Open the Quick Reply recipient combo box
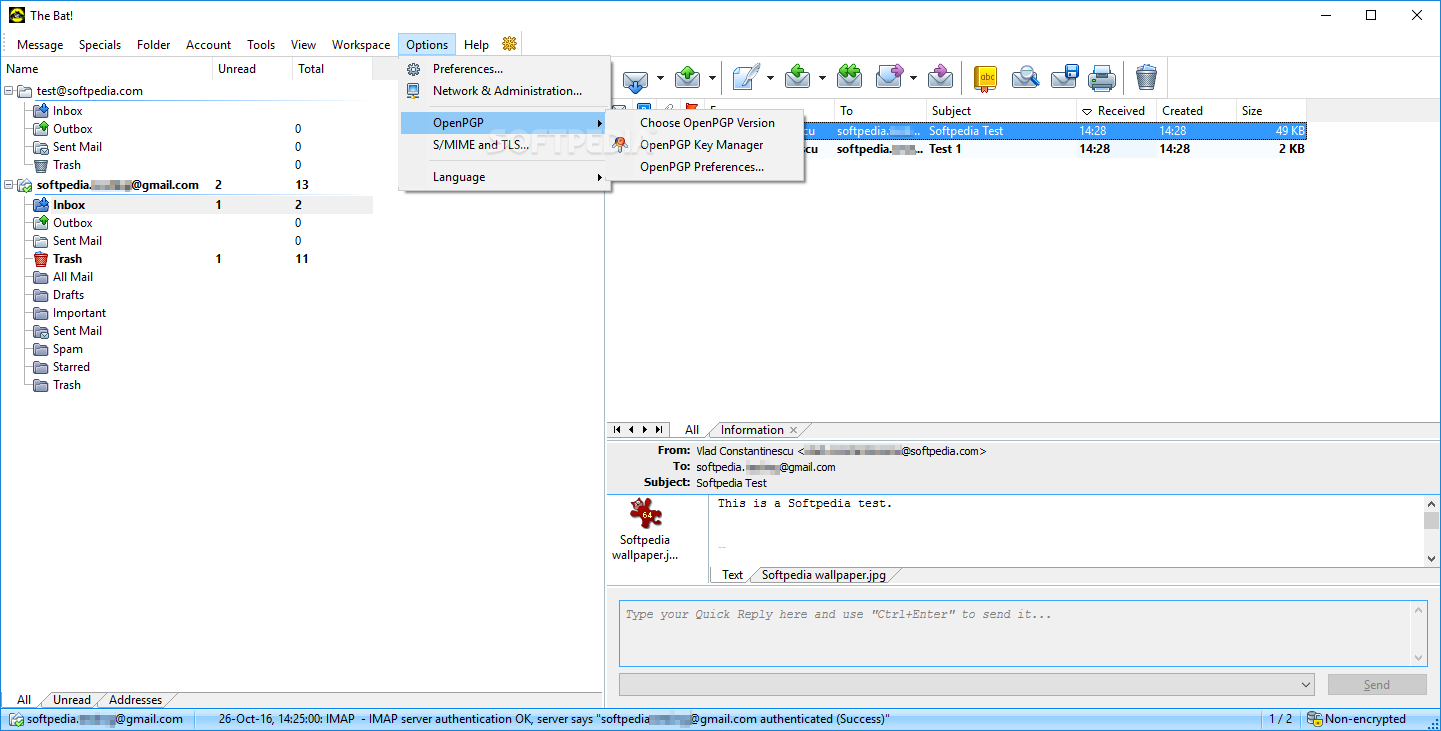Viewport: 1441px width, 731px height. coord(966,685)
